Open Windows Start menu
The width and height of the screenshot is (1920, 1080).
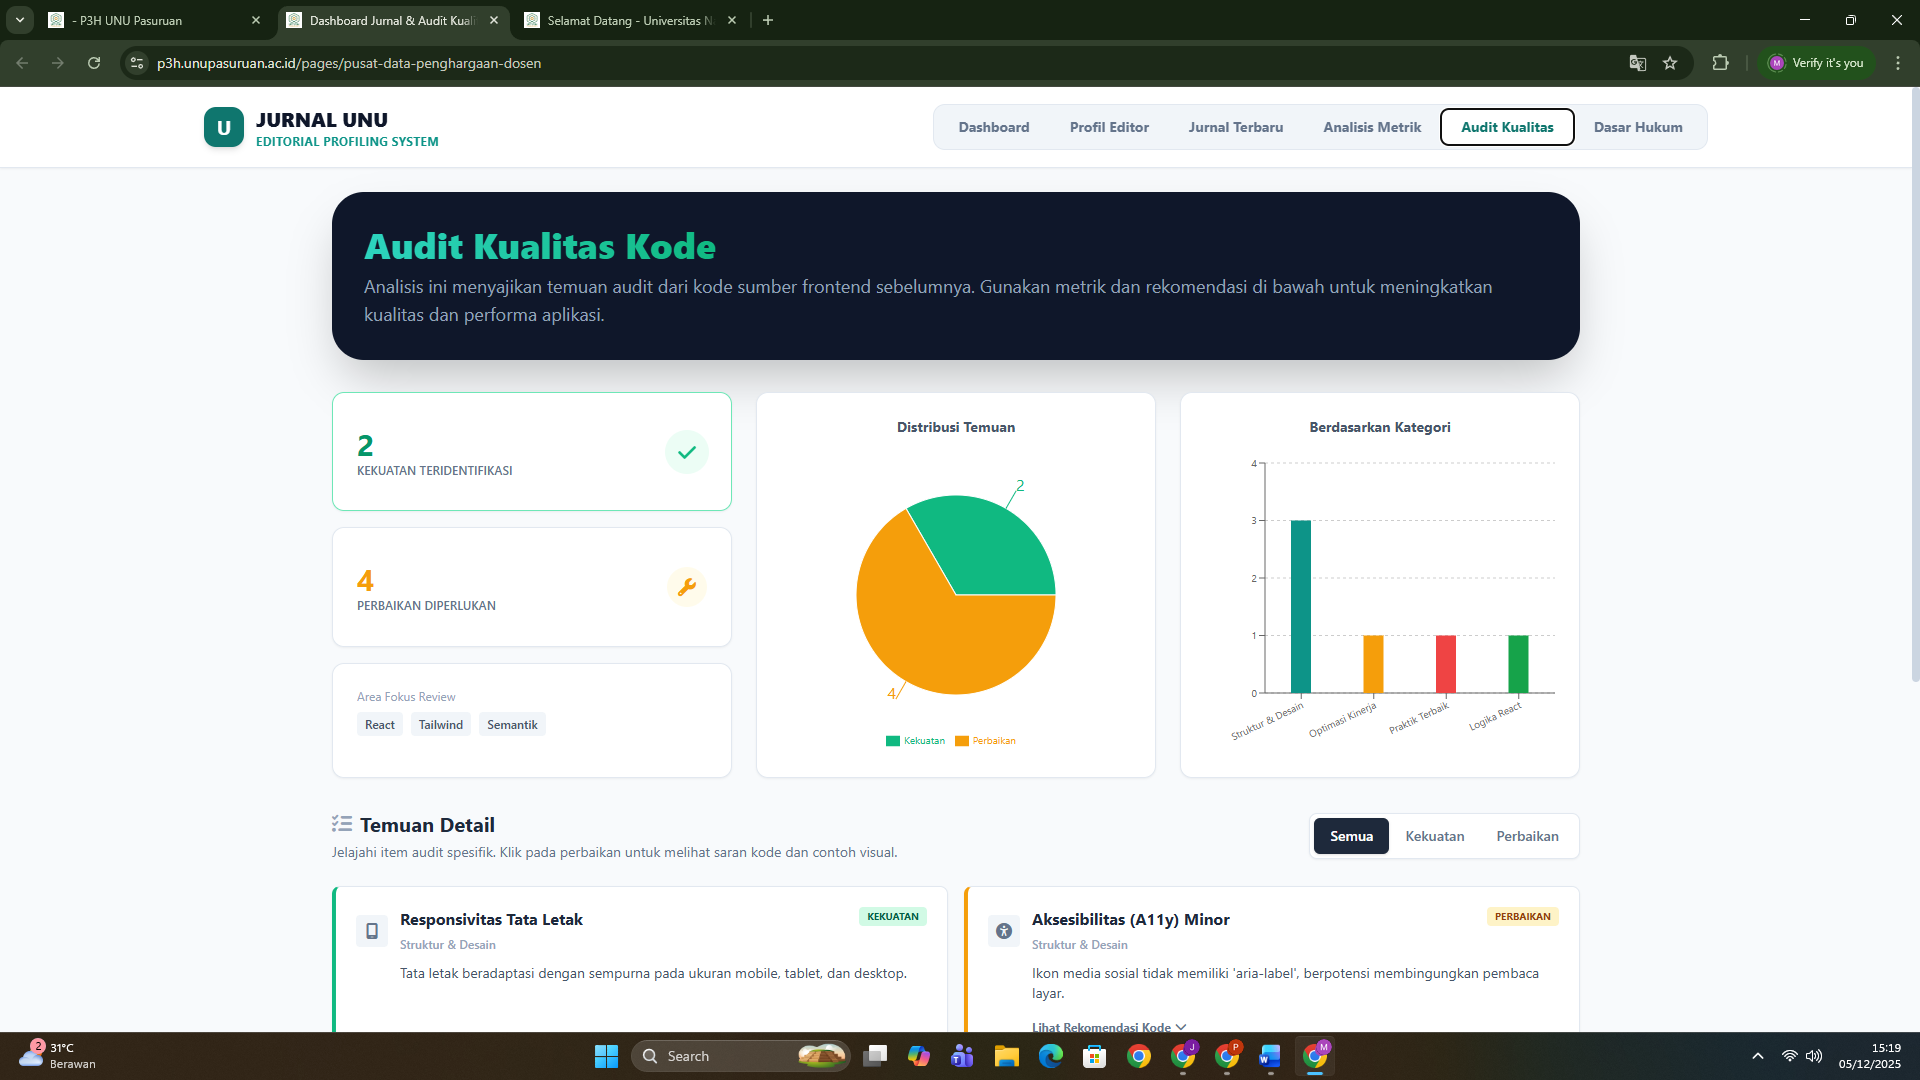pos(606,1056)
